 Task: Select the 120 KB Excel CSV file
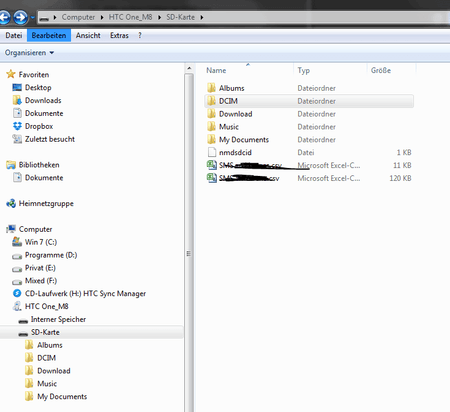[x=309, y=178]
